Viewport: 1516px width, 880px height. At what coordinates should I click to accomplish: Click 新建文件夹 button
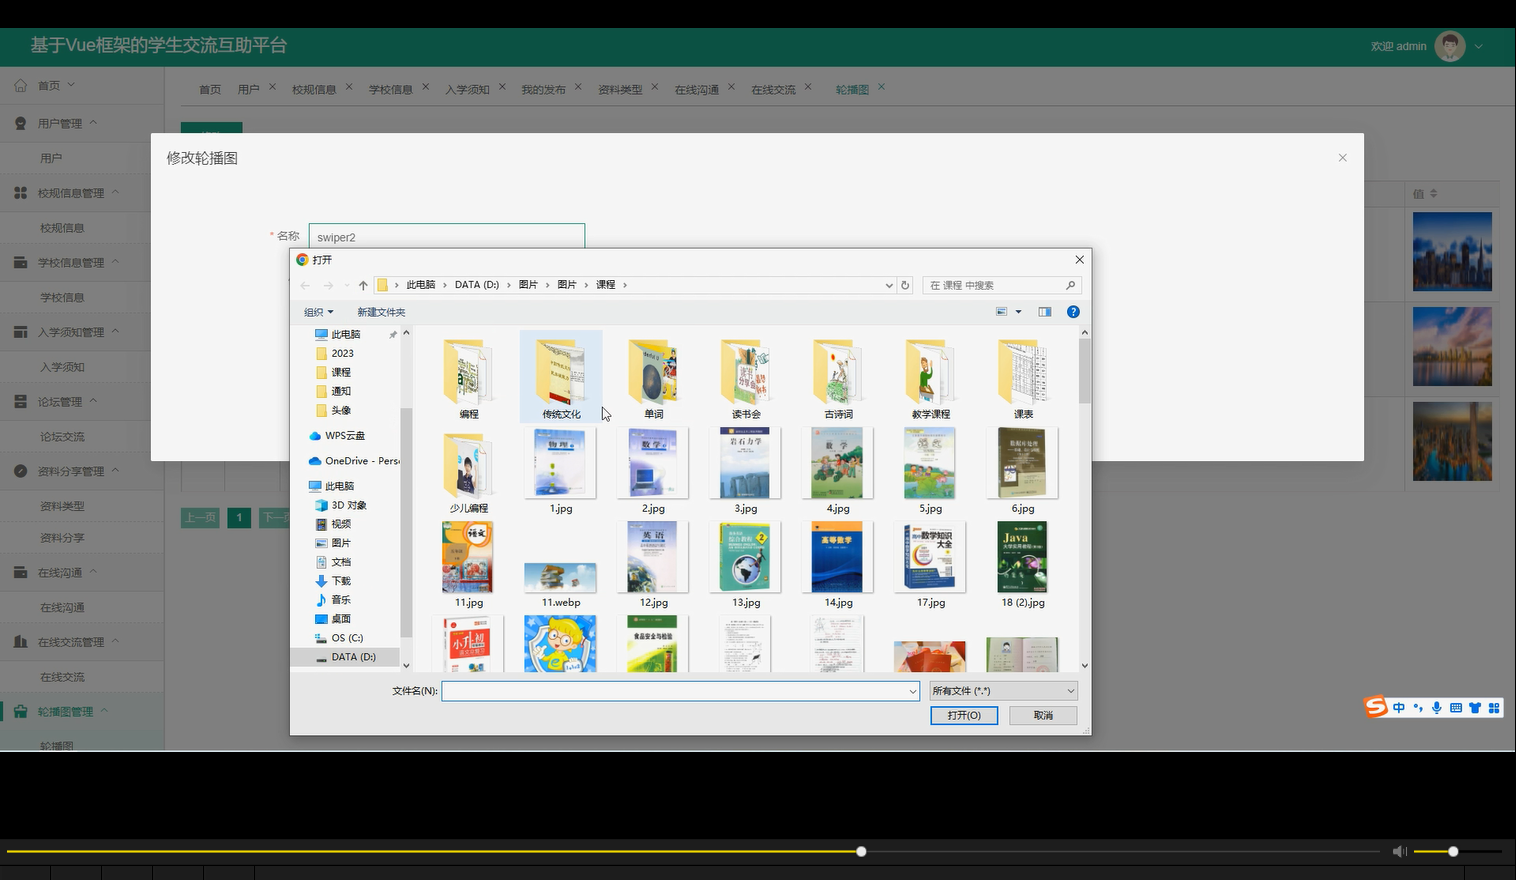tap(381, 312)
